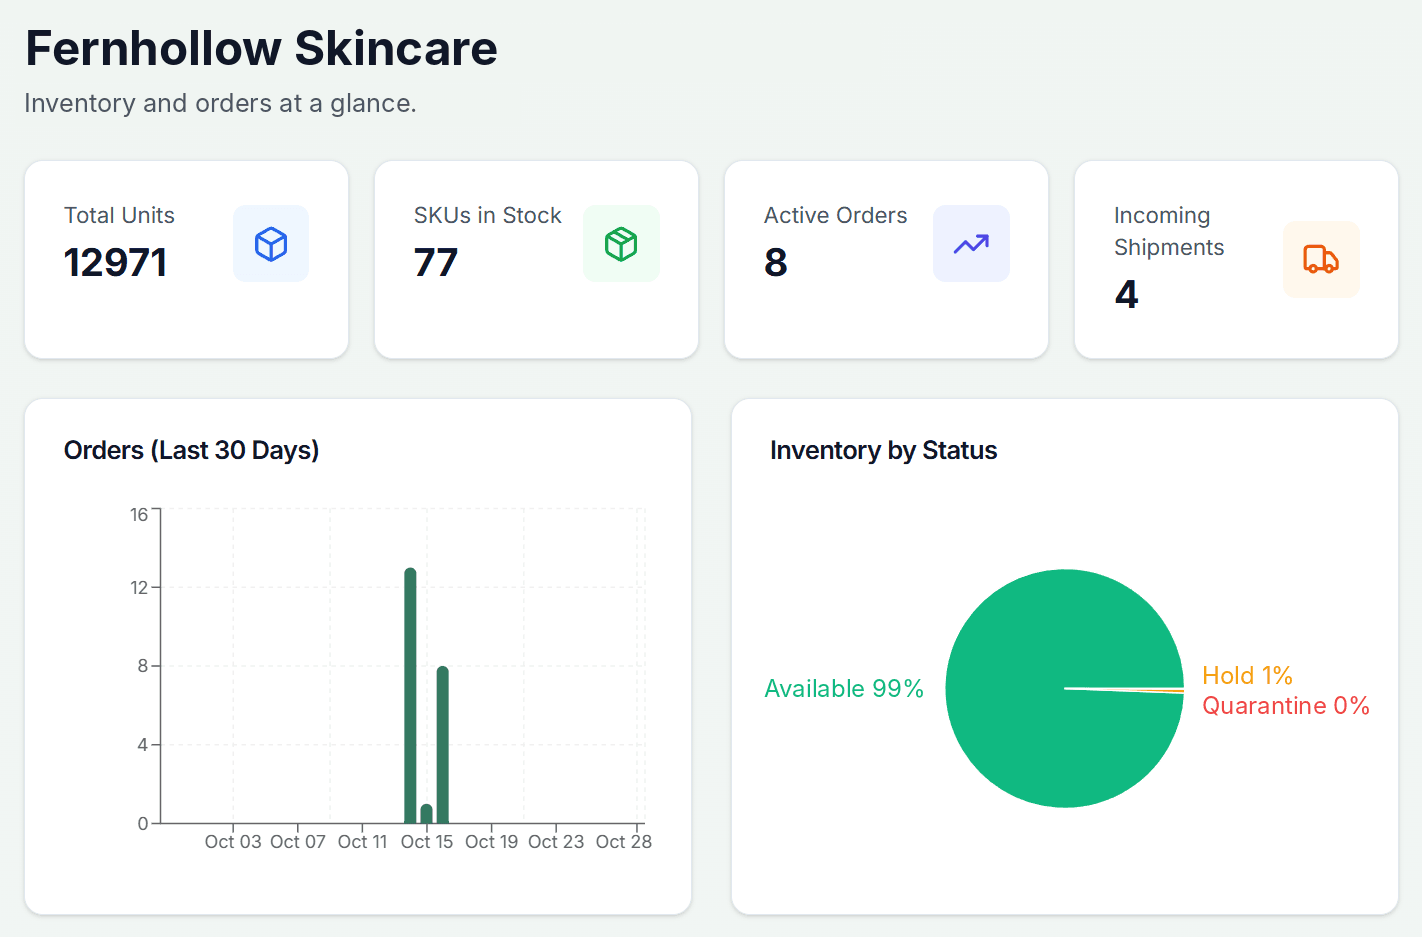The height and width of the screenshot is (937, 1422).
Task: Click the "Oct 28" x-axis label
Action: tap(624, 842)
